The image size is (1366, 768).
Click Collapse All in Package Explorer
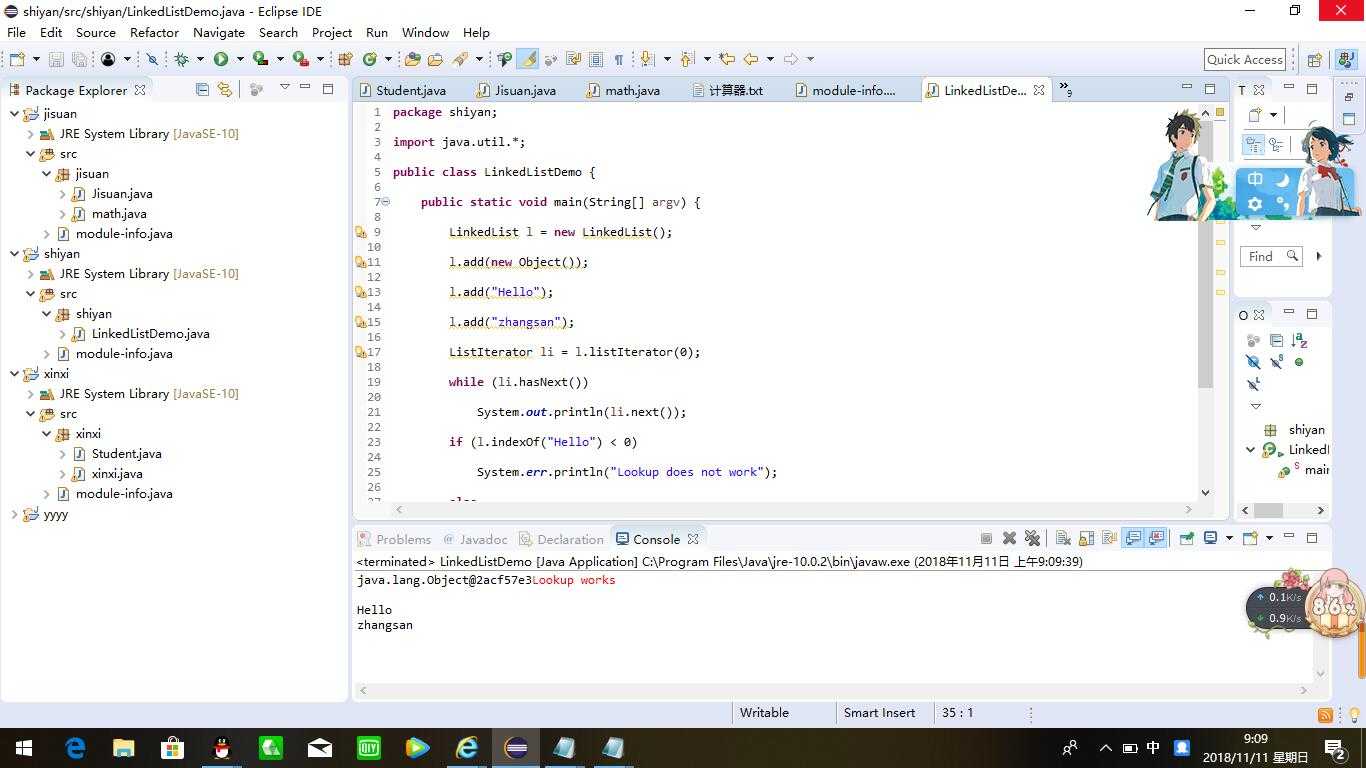click(202, 89)
